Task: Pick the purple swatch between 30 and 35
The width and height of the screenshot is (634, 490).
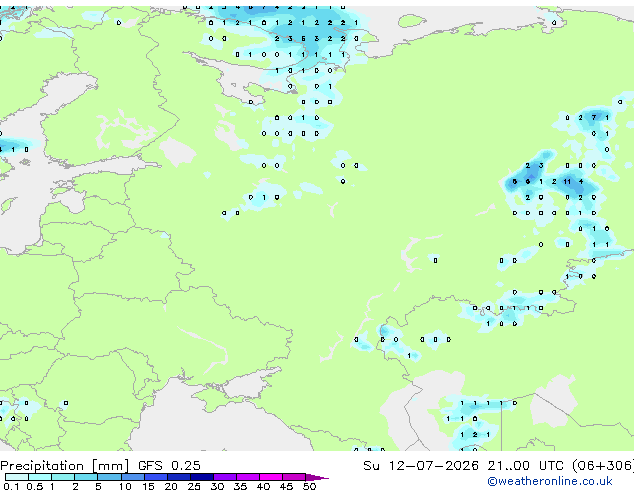Action: coord(225,477)
